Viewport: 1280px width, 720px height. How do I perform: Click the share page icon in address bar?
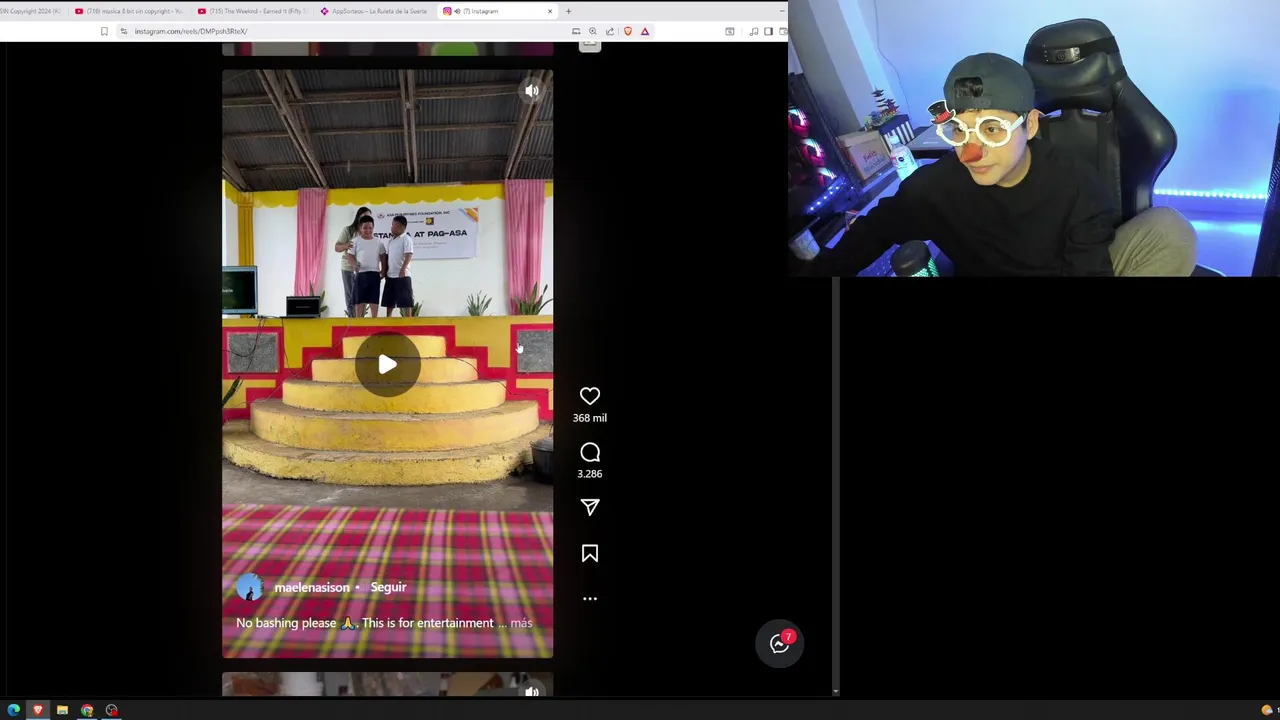coord(610,31)
